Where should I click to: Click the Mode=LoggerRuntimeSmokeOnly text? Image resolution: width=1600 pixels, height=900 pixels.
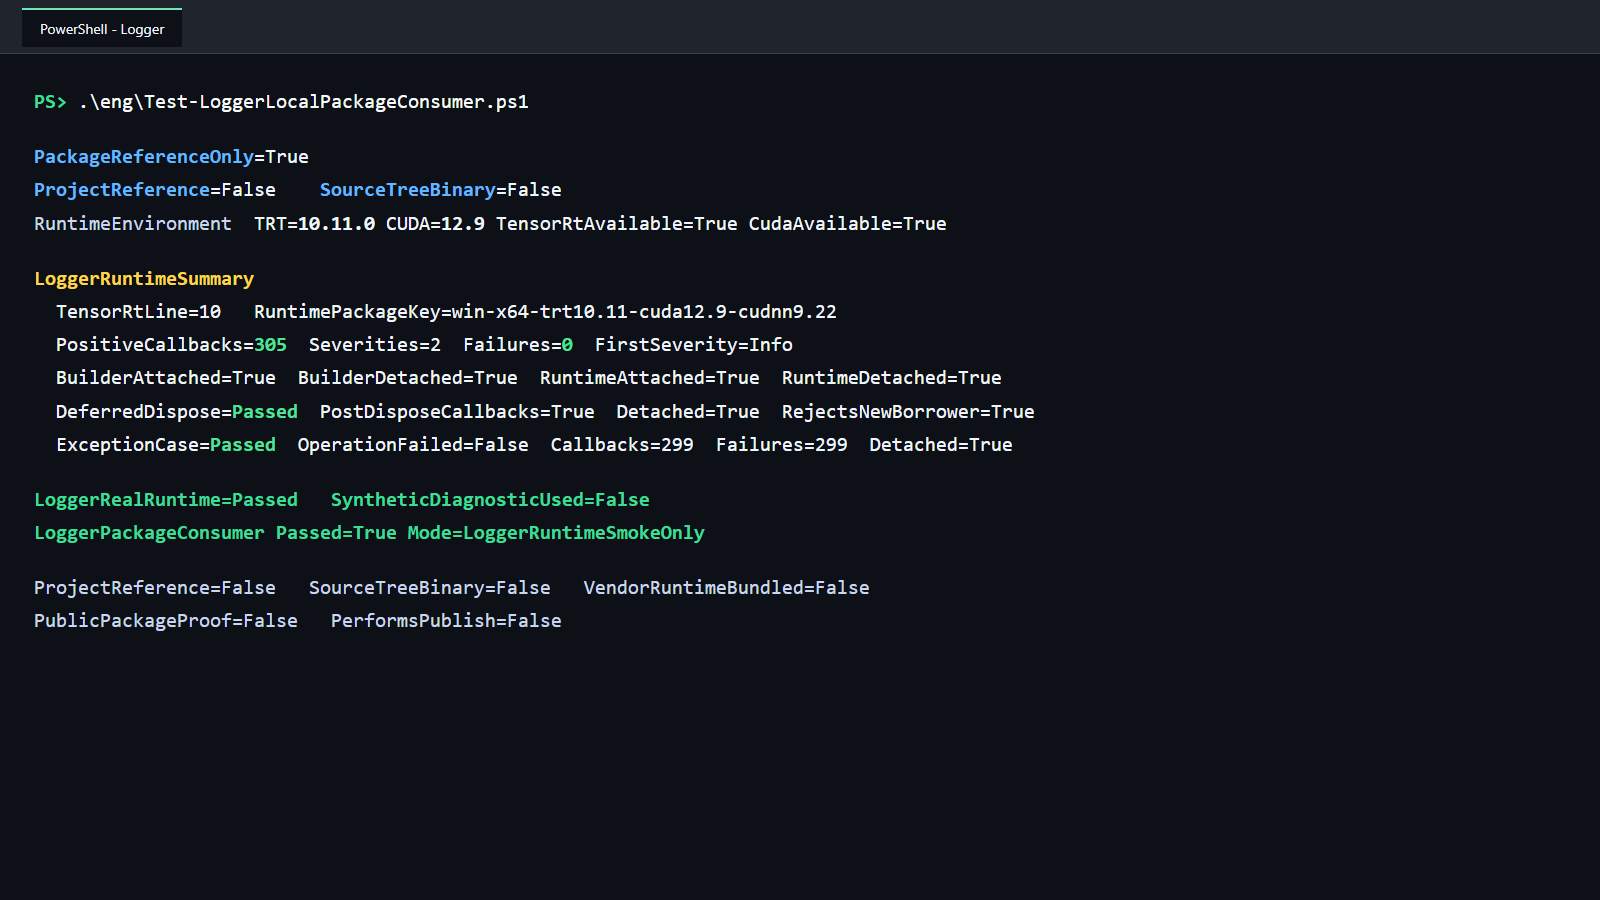556,533
